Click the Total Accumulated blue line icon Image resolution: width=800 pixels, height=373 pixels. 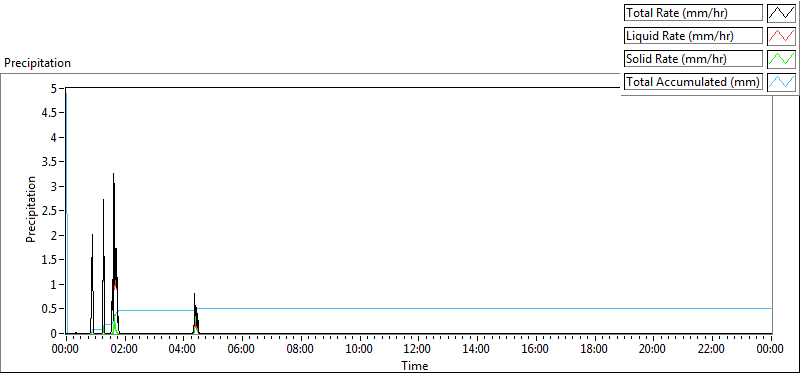781,82
